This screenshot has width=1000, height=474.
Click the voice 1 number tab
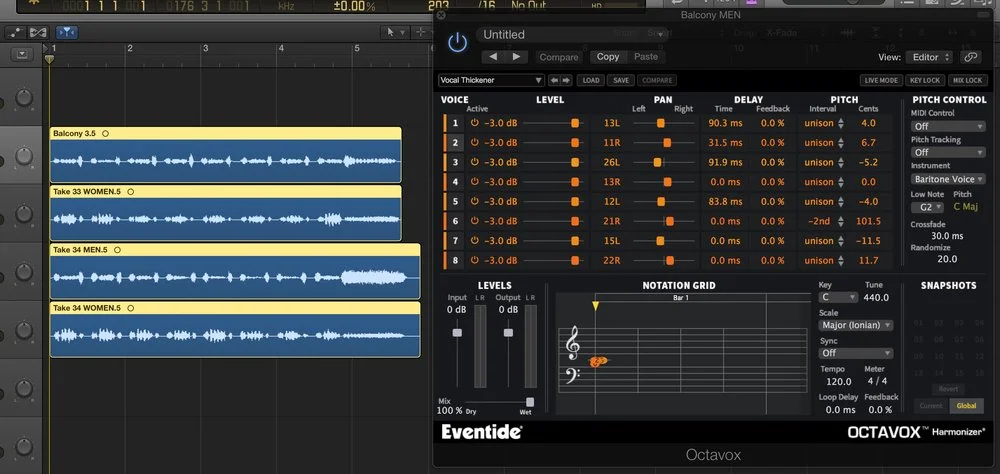(x=454, y=123)
